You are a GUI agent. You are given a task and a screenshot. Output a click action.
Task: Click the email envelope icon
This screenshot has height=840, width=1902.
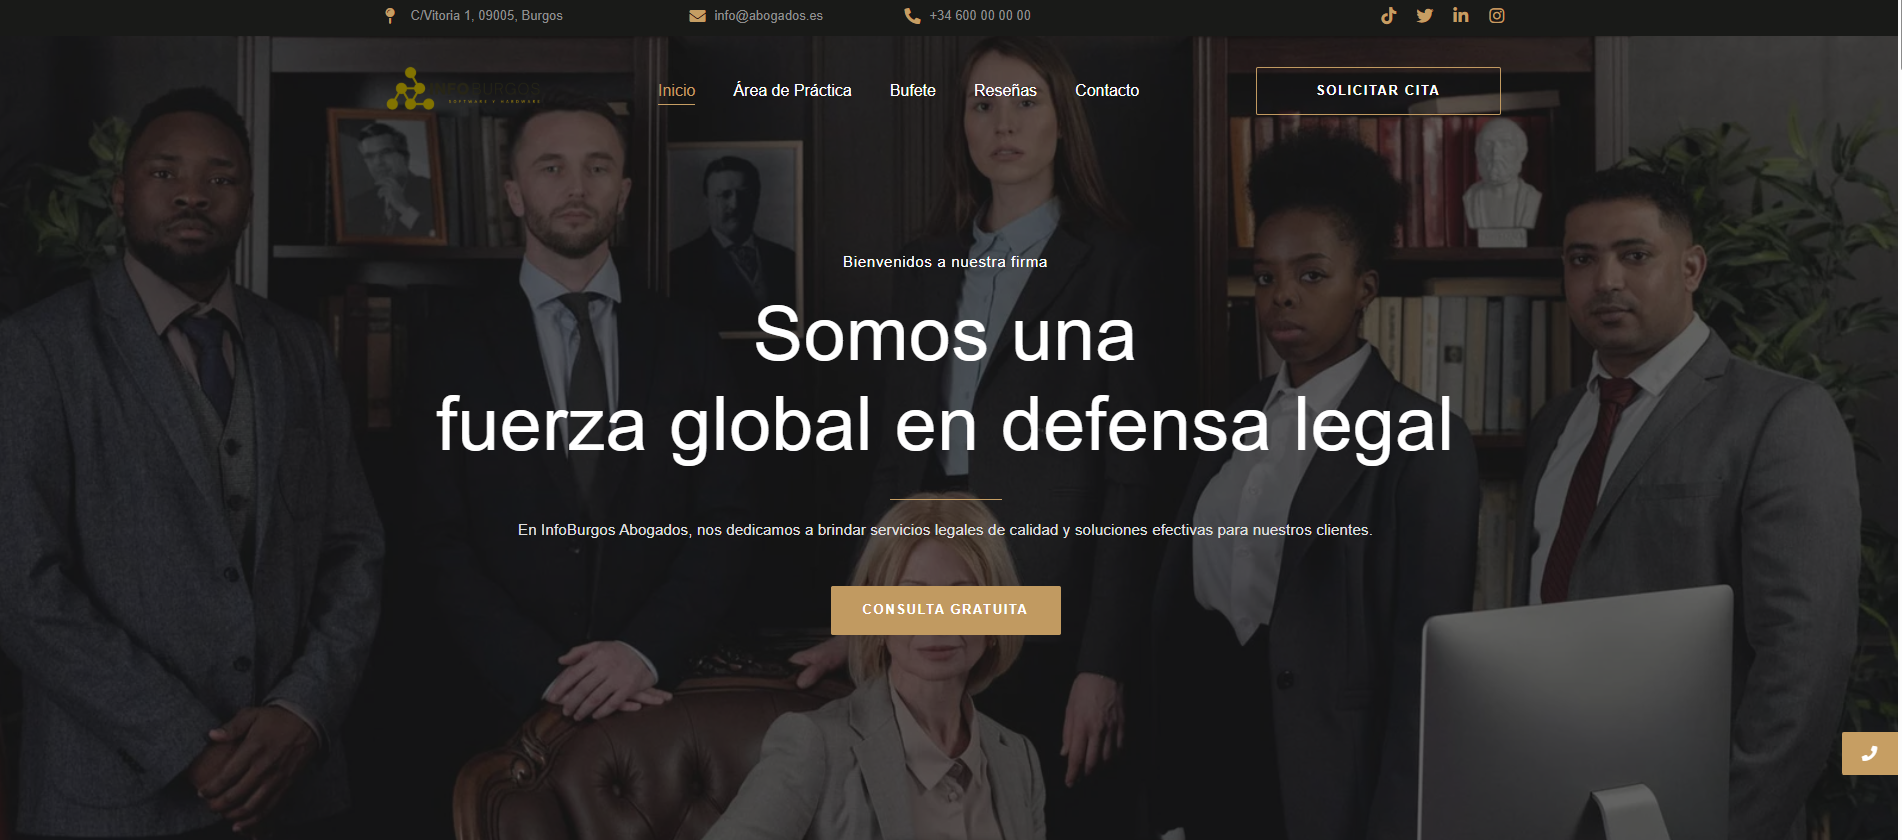pyautogui.click(x=697, y=16)
